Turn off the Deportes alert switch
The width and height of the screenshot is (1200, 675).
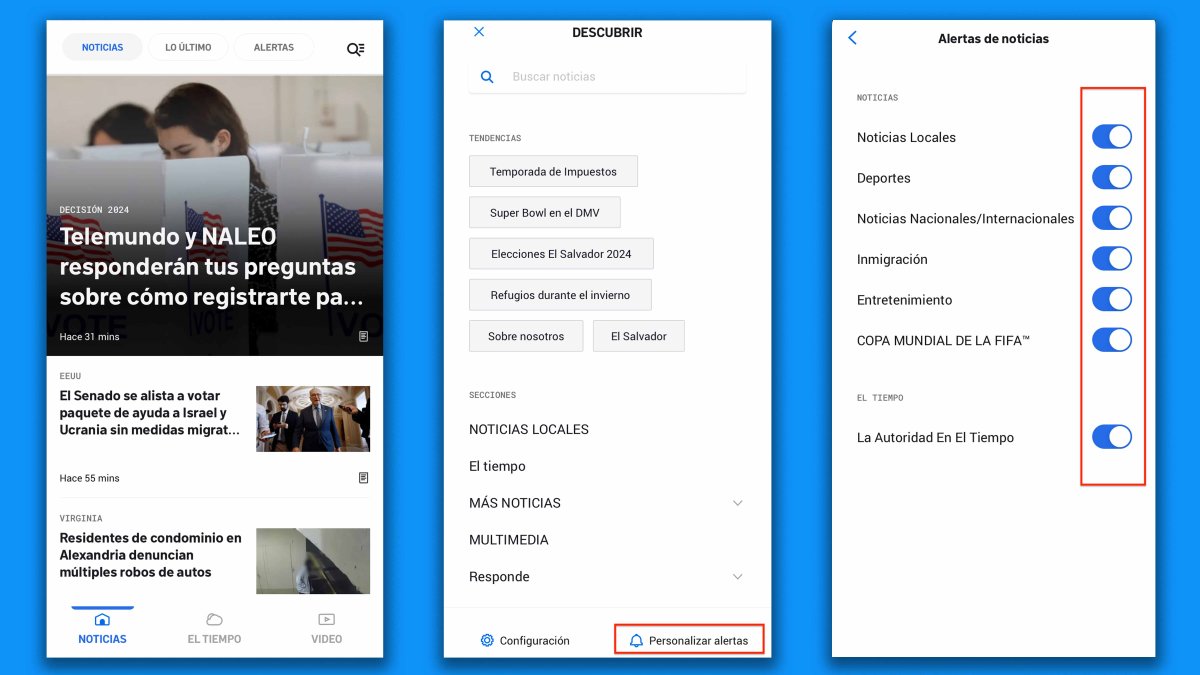tap(1111, 177)
